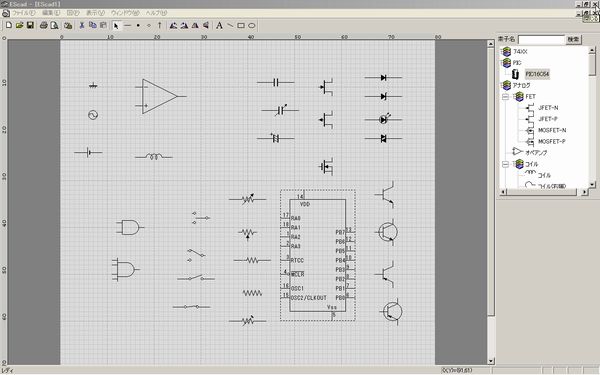Choose the ellipse drawing tool
Viewport: 600px width, 375px height.
[x=251, y=26]
